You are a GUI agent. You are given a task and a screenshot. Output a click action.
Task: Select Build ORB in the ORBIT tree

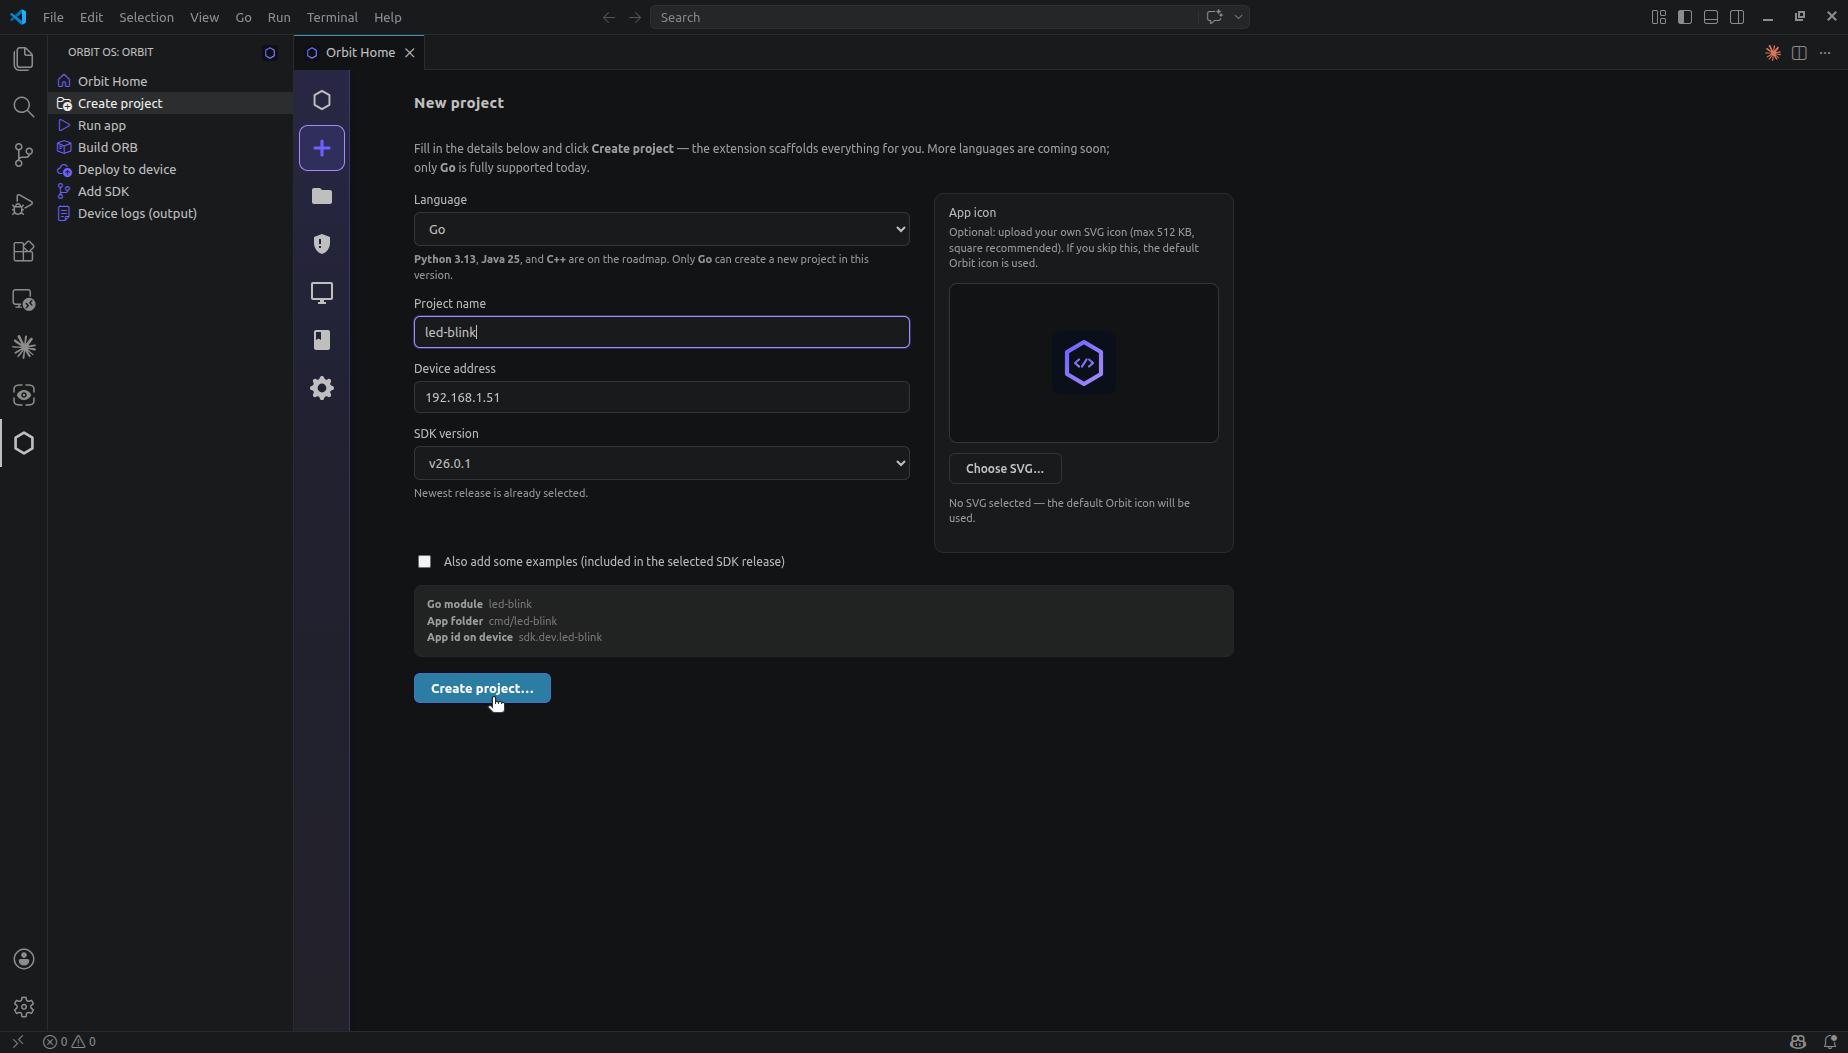tap(170, 147)
